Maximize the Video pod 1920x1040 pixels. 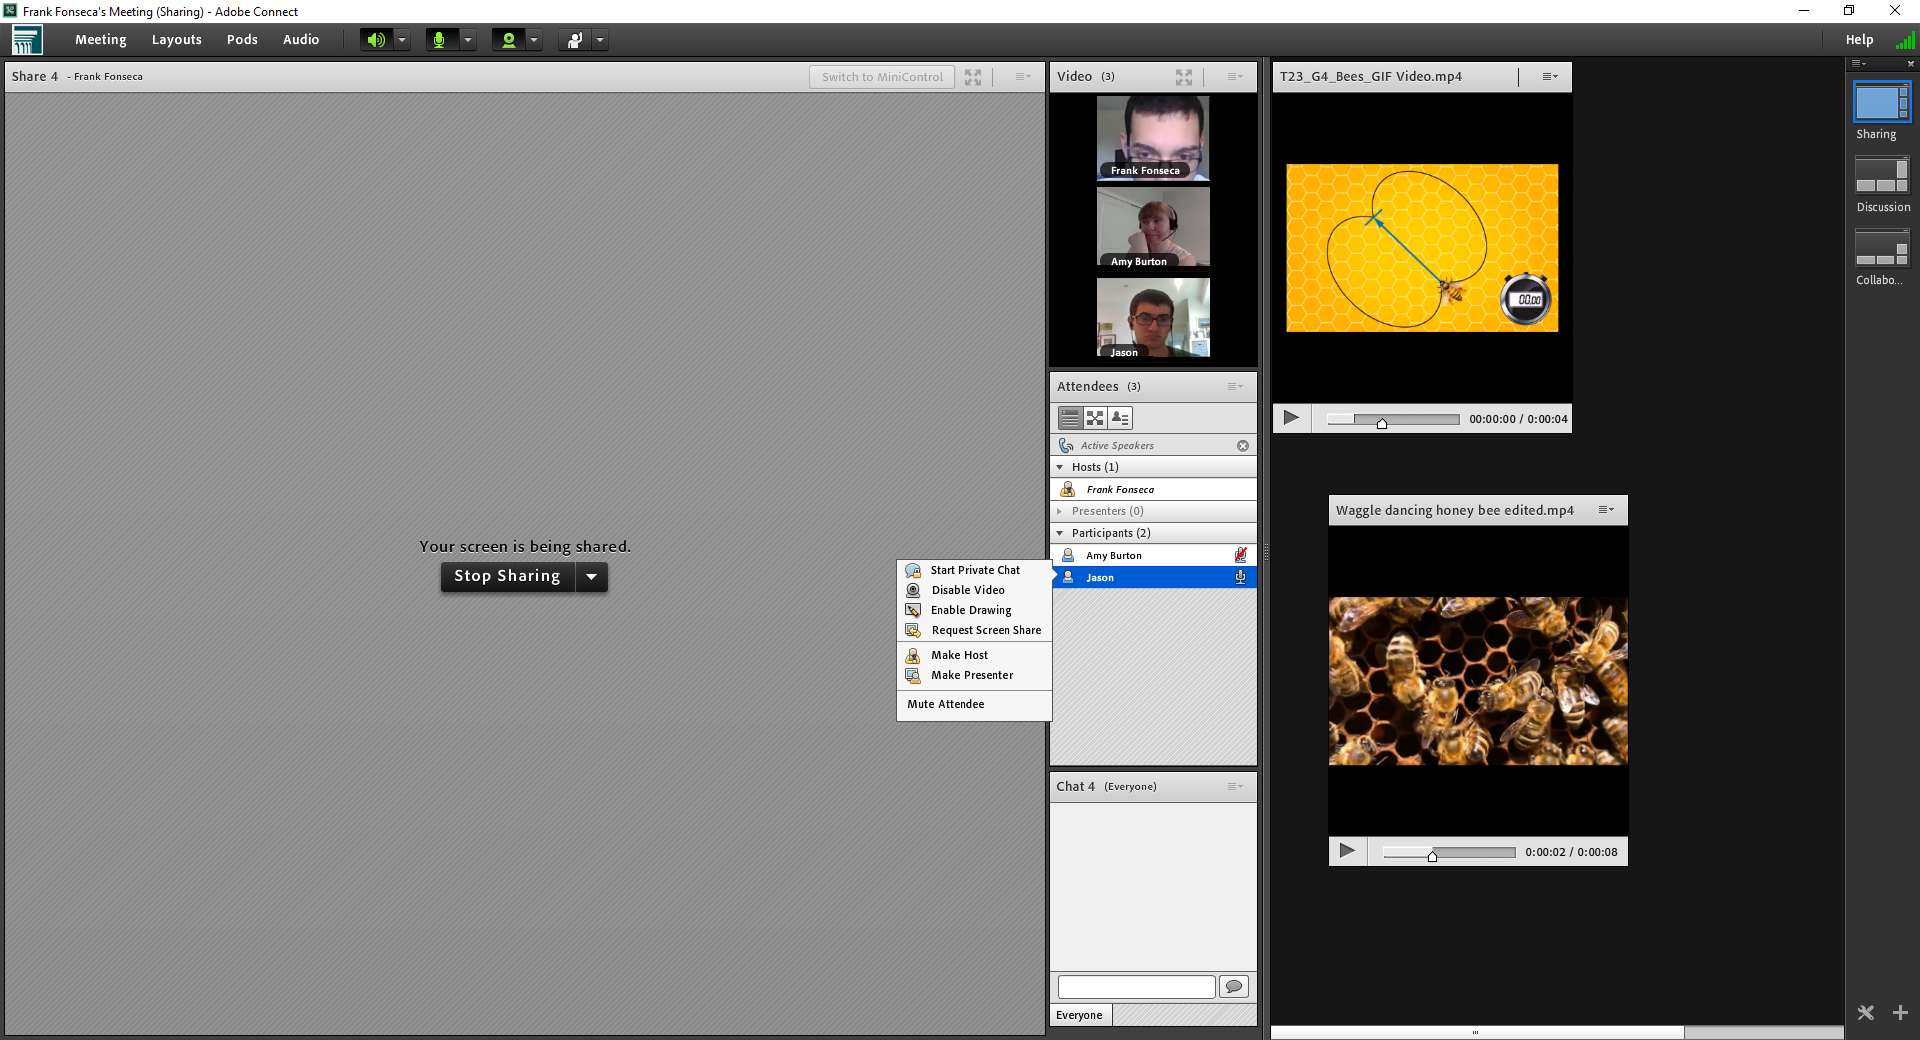(x=1184, y=77)
